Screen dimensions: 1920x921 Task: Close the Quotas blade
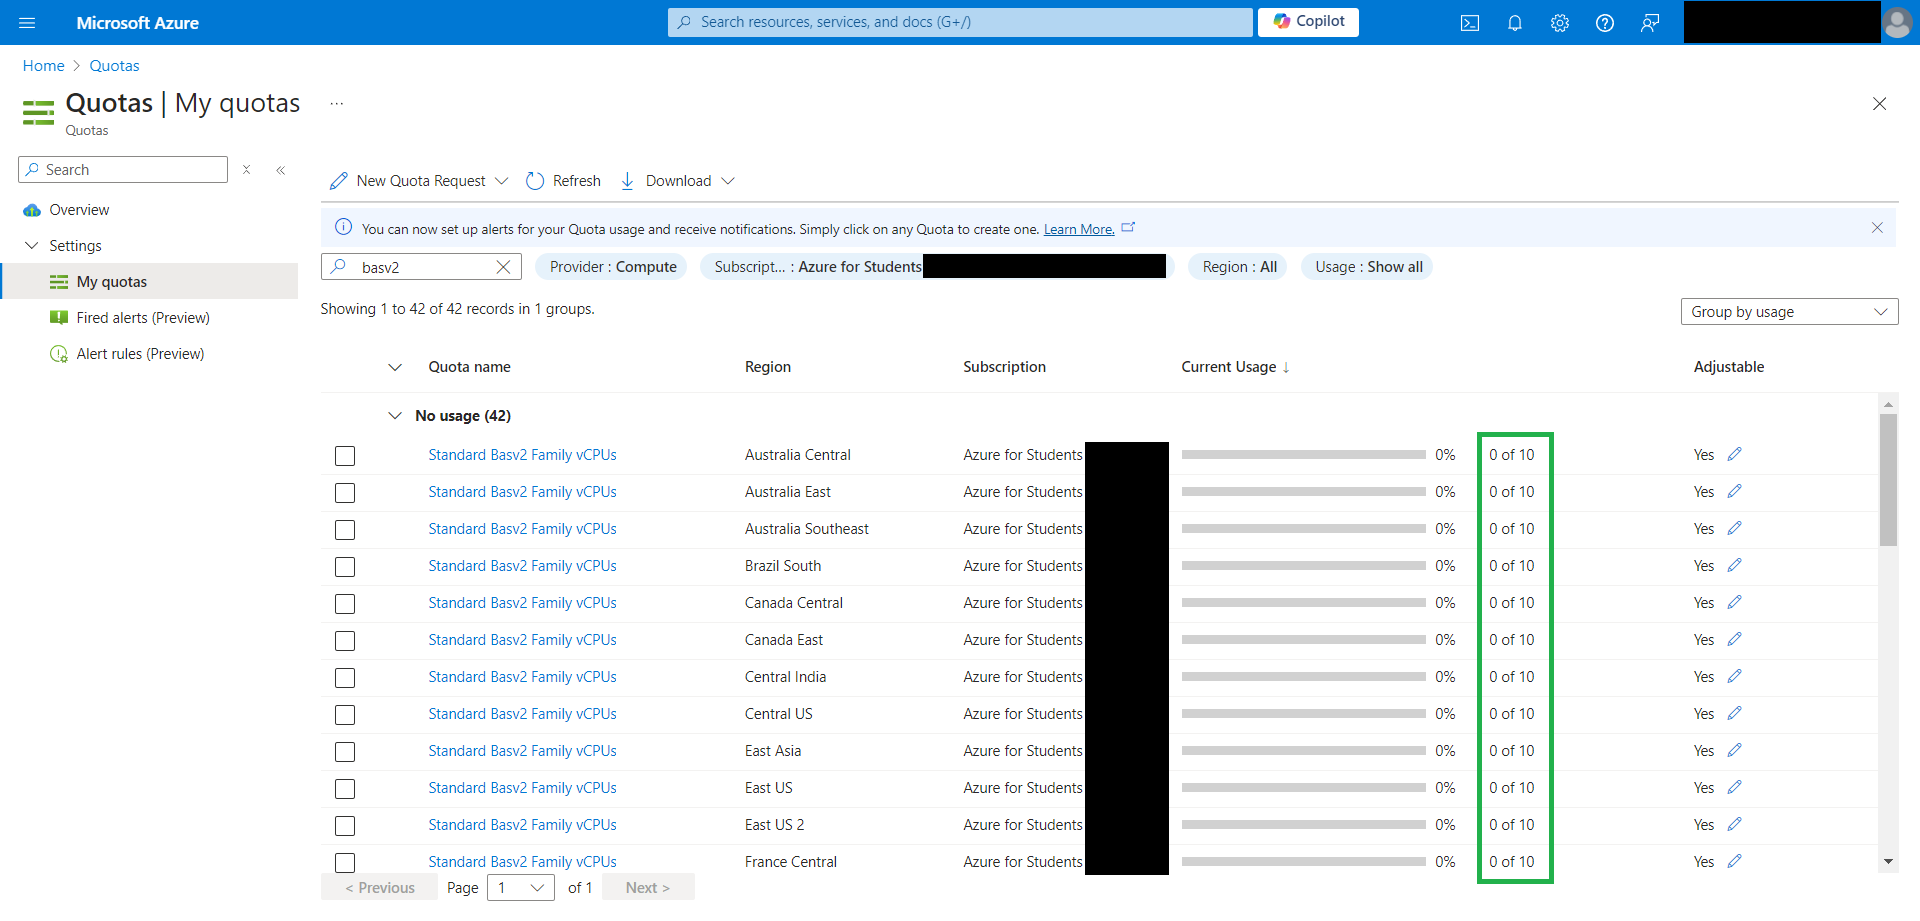(x=1880, y=104)
